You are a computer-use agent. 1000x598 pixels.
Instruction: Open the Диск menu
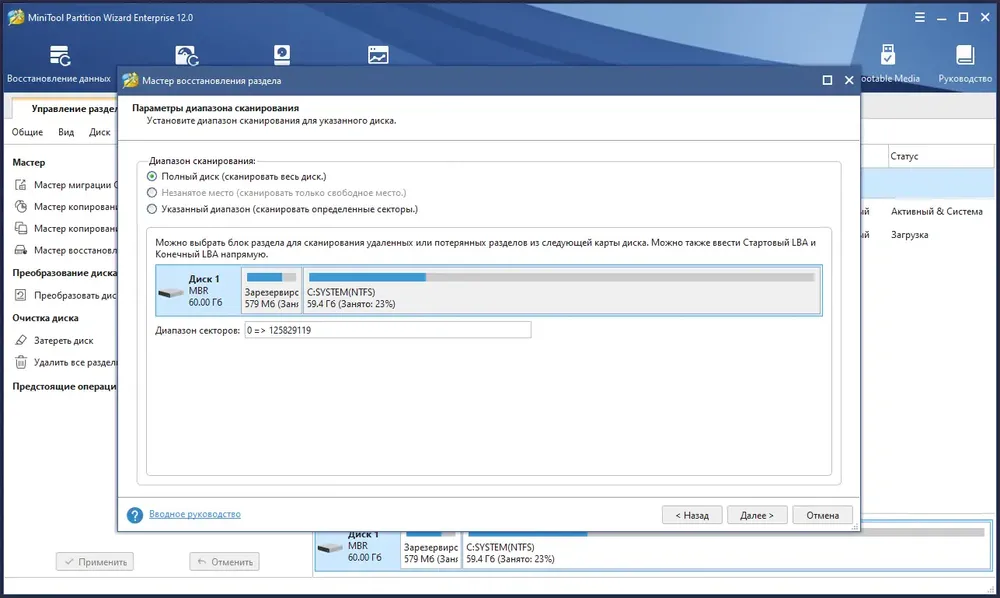tap(99, 132)
